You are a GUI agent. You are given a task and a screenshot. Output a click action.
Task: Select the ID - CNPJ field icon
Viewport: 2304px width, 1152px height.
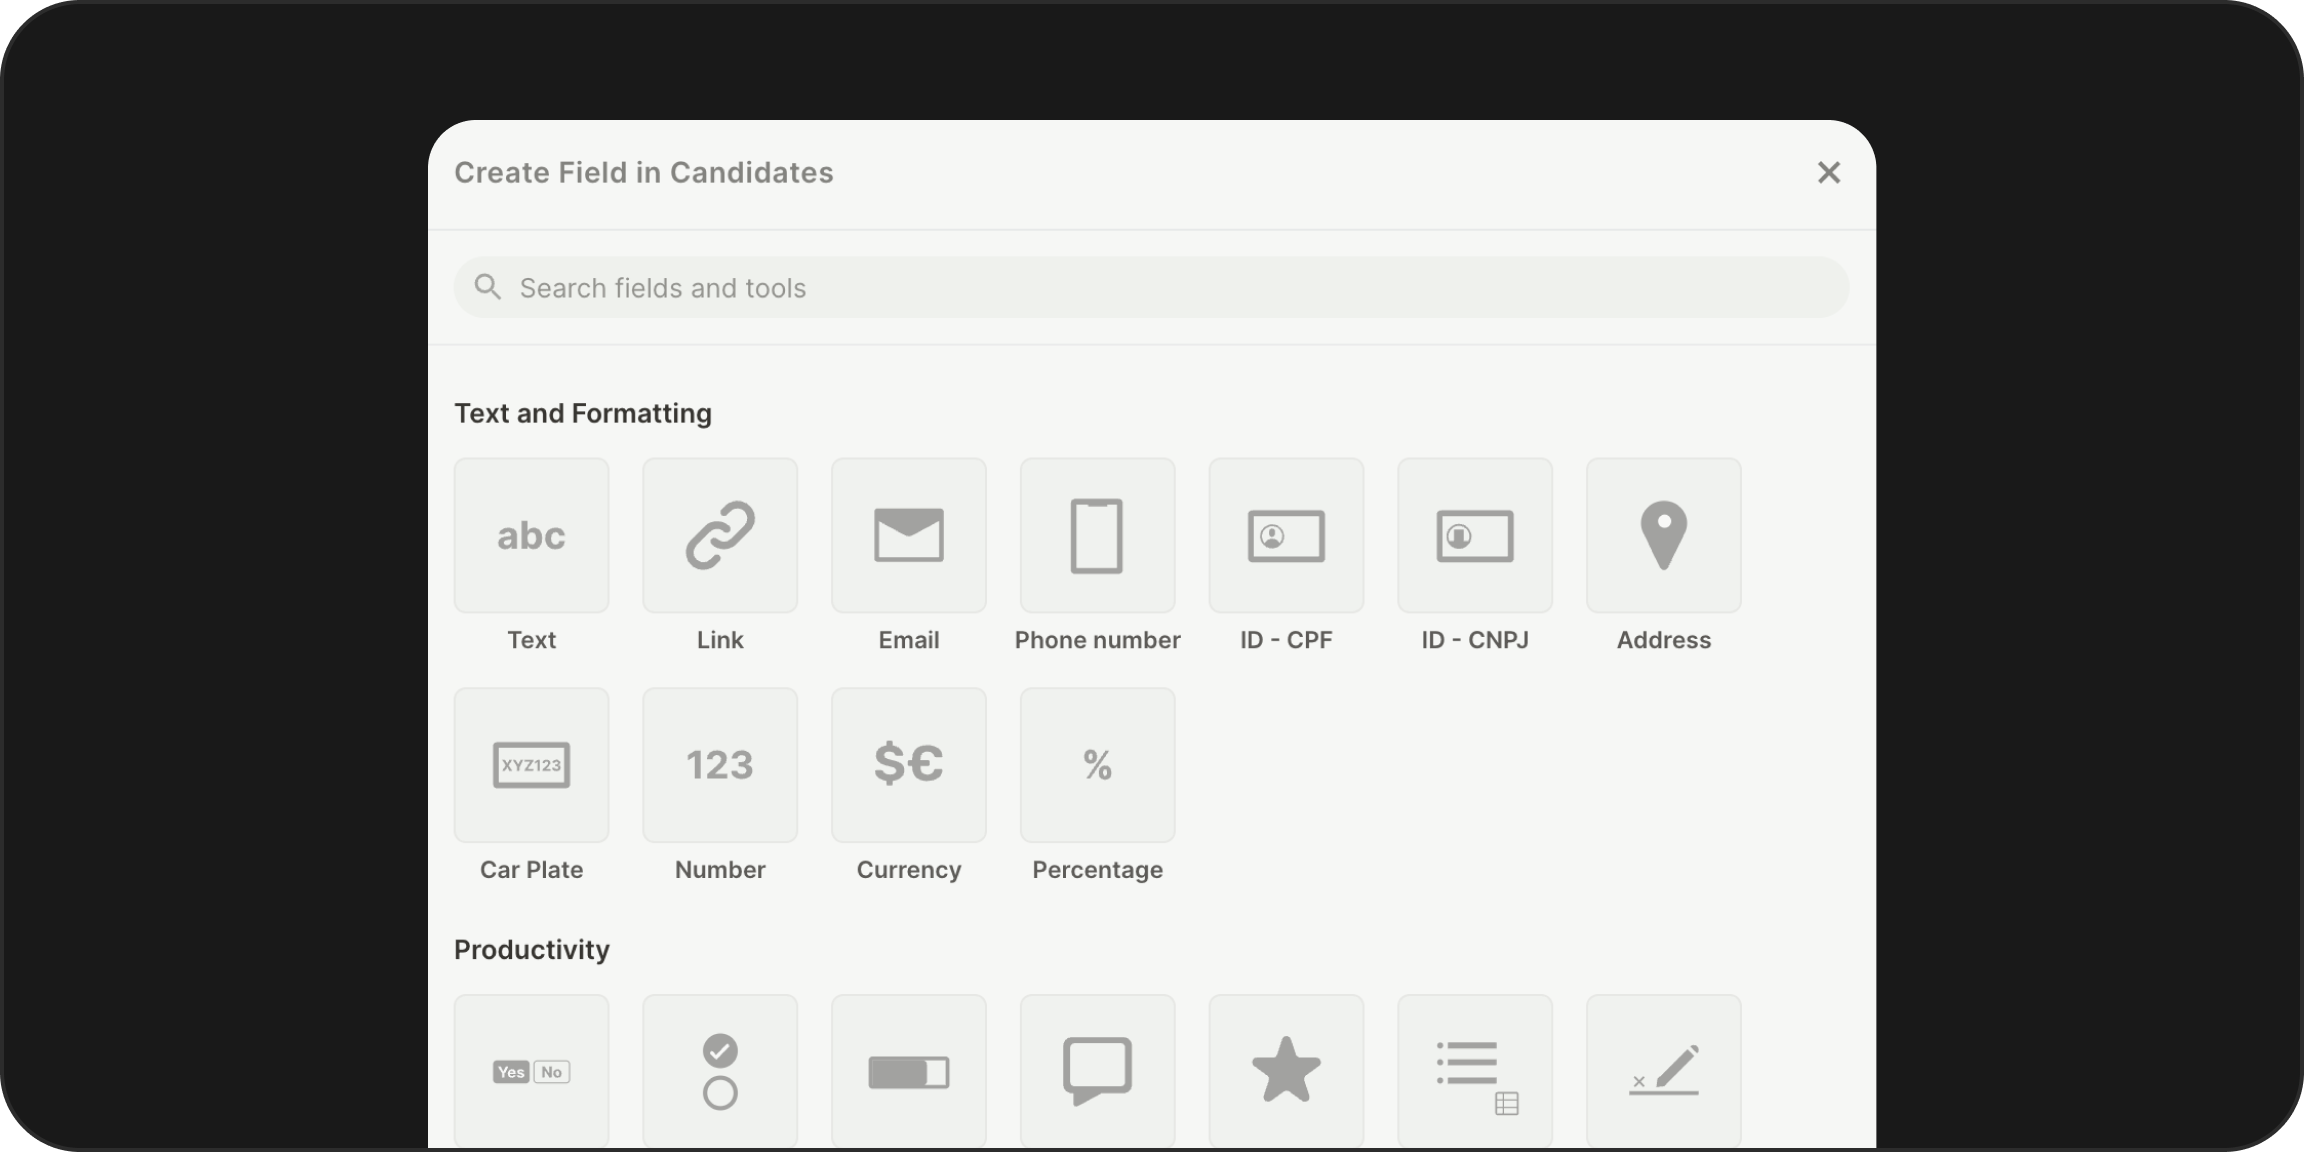click(x=1475, y=535)
